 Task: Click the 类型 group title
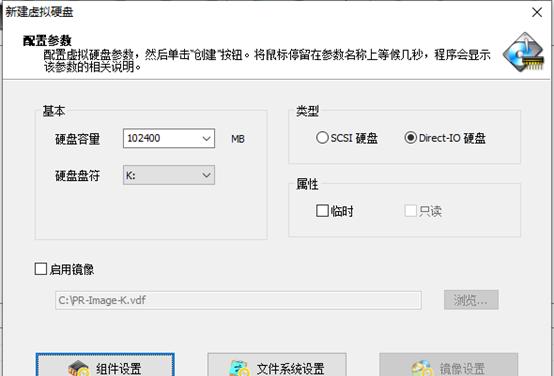307,111
